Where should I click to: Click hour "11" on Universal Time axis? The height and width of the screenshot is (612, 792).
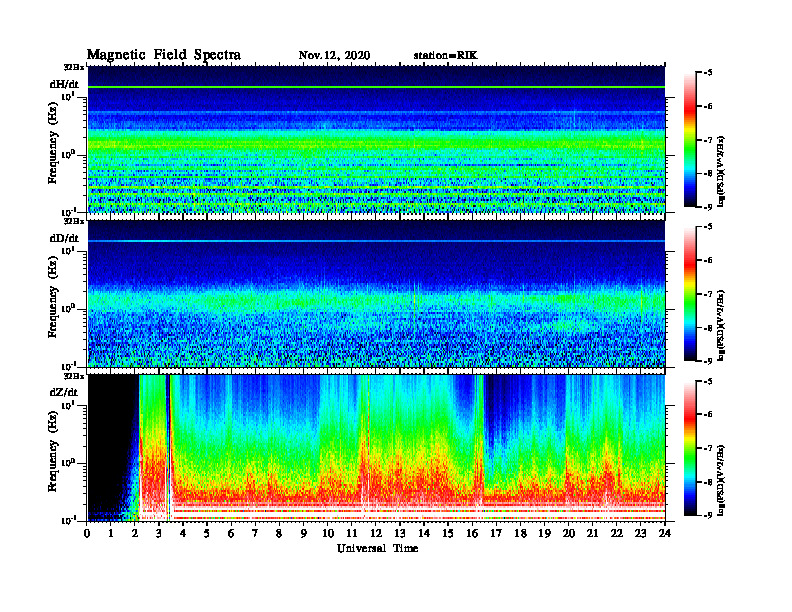[352, 534]
